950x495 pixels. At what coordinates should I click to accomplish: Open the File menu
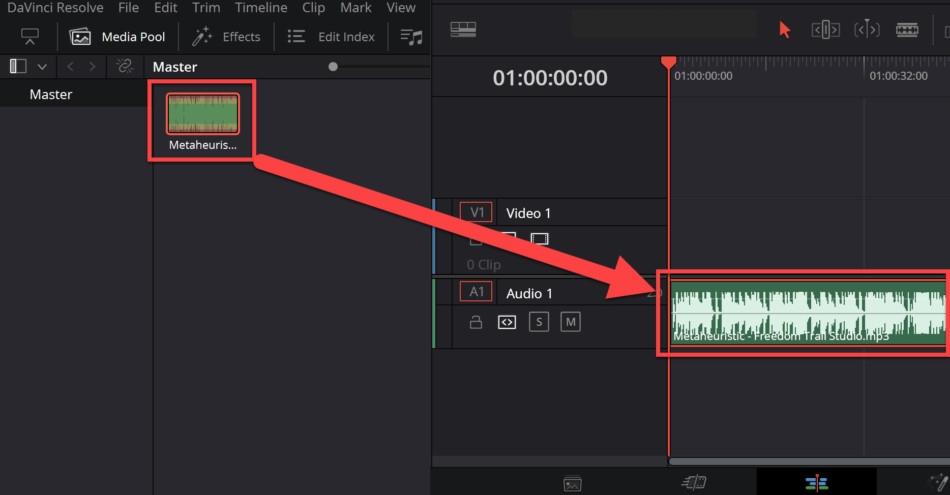(x=128, y=8)
